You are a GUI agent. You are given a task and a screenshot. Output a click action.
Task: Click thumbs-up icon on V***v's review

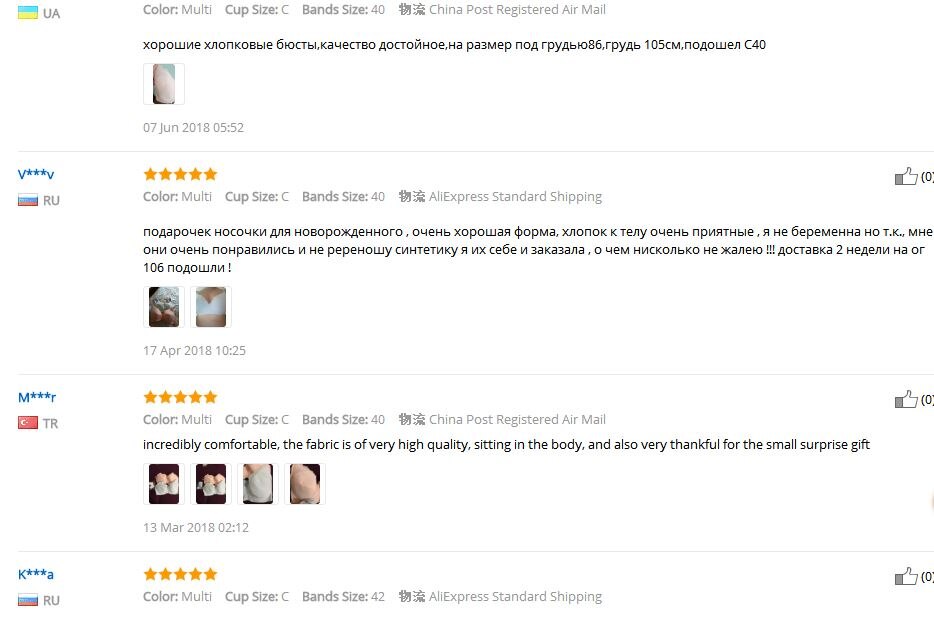pos(906,176)
